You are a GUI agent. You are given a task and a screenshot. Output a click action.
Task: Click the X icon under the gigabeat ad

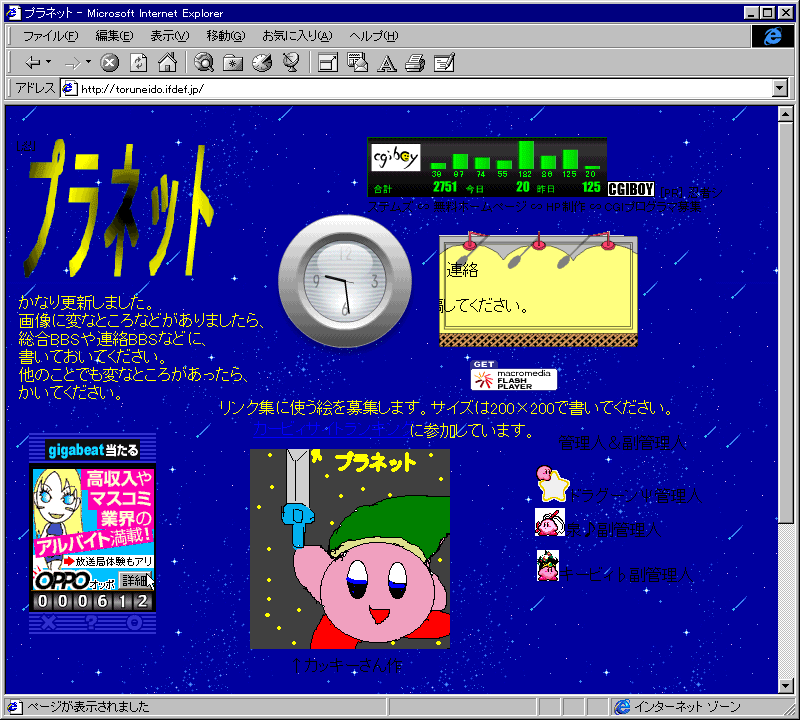click(48, 623)
